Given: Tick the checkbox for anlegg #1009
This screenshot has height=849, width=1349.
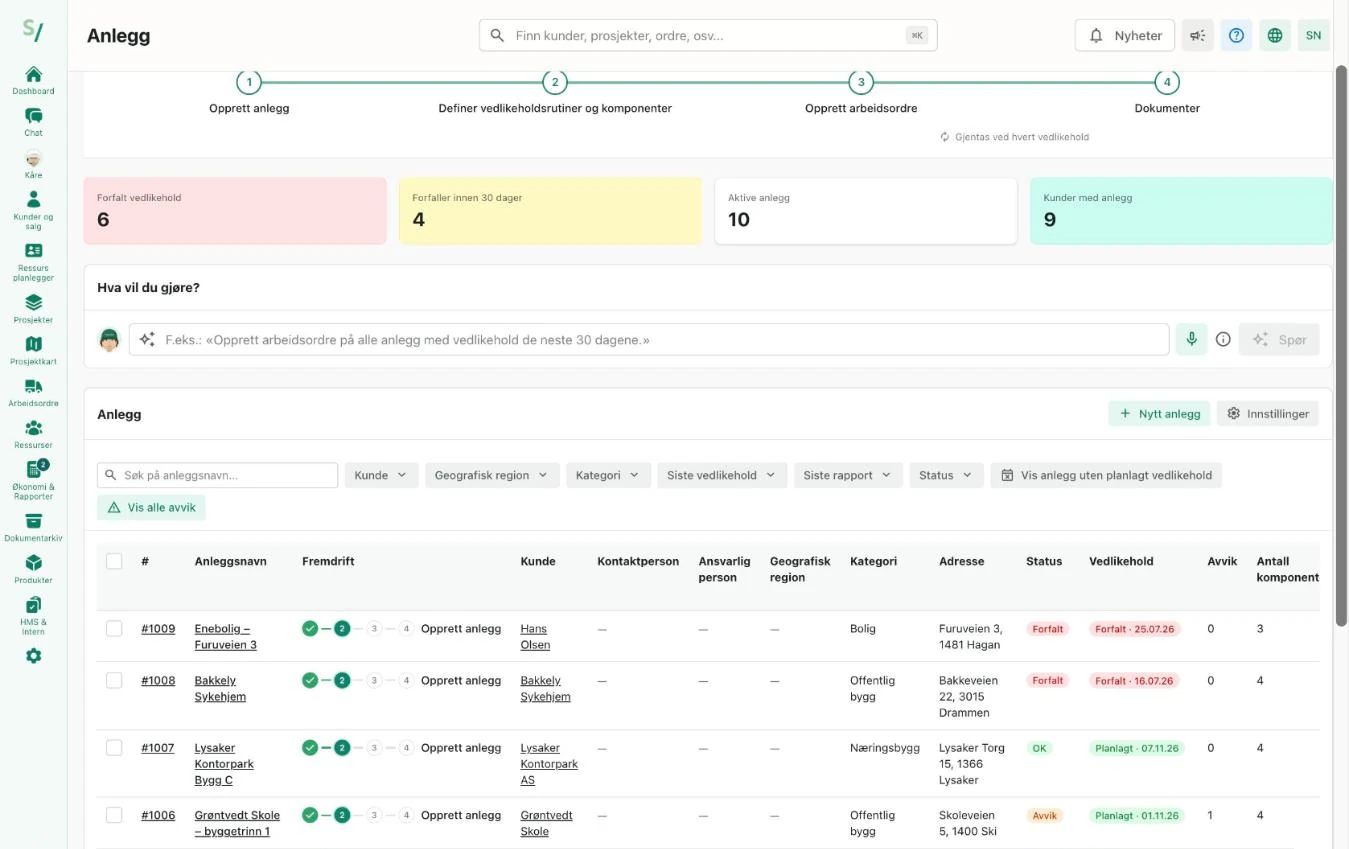Looking at the screenshot, I should coord(114,628).
